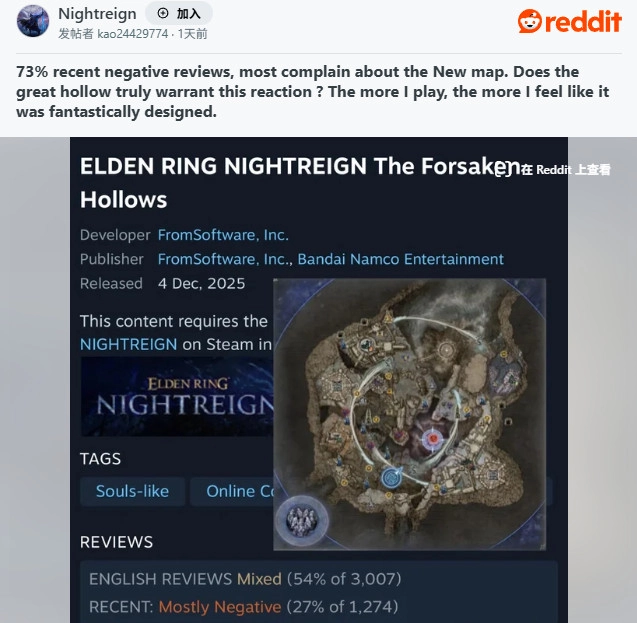Open the Nightreign community avatar
The image size is (637, 623).
33,21
